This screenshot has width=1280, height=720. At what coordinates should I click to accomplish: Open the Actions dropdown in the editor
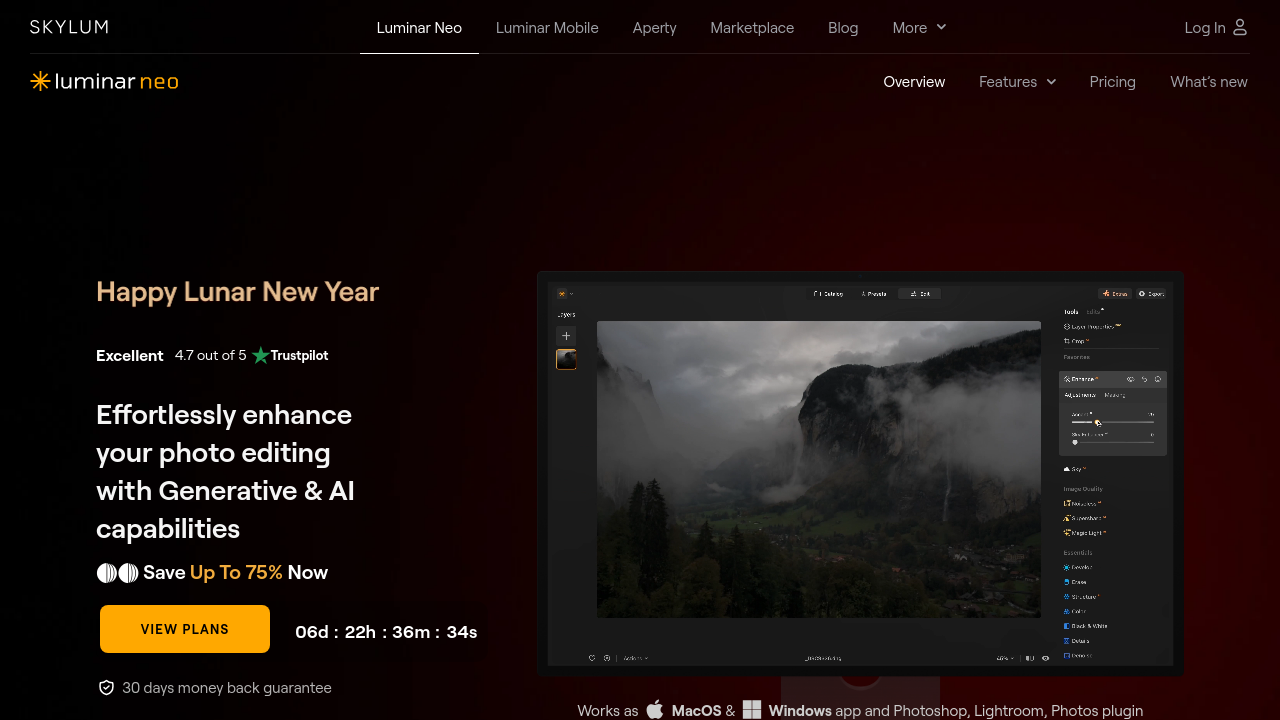point(635,658)
